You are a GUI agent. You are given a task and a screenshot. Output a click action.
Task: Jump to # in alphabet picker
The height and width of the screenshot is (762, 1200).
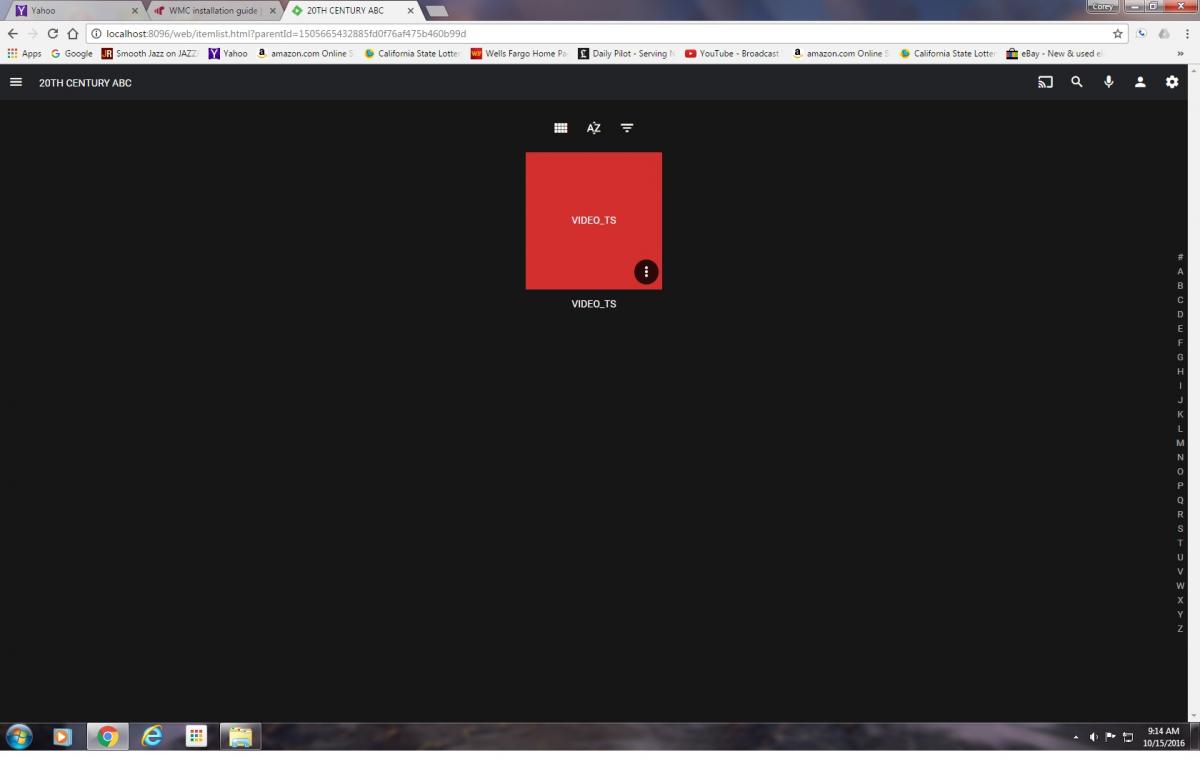click(x=1180, y=257)
